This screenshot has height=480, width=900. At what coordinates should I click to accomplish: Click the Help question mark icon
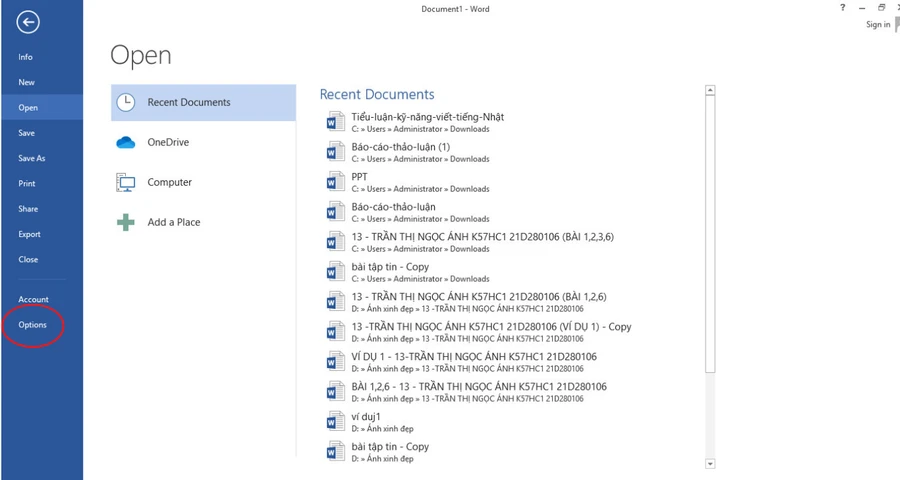[x=843, y=7]
